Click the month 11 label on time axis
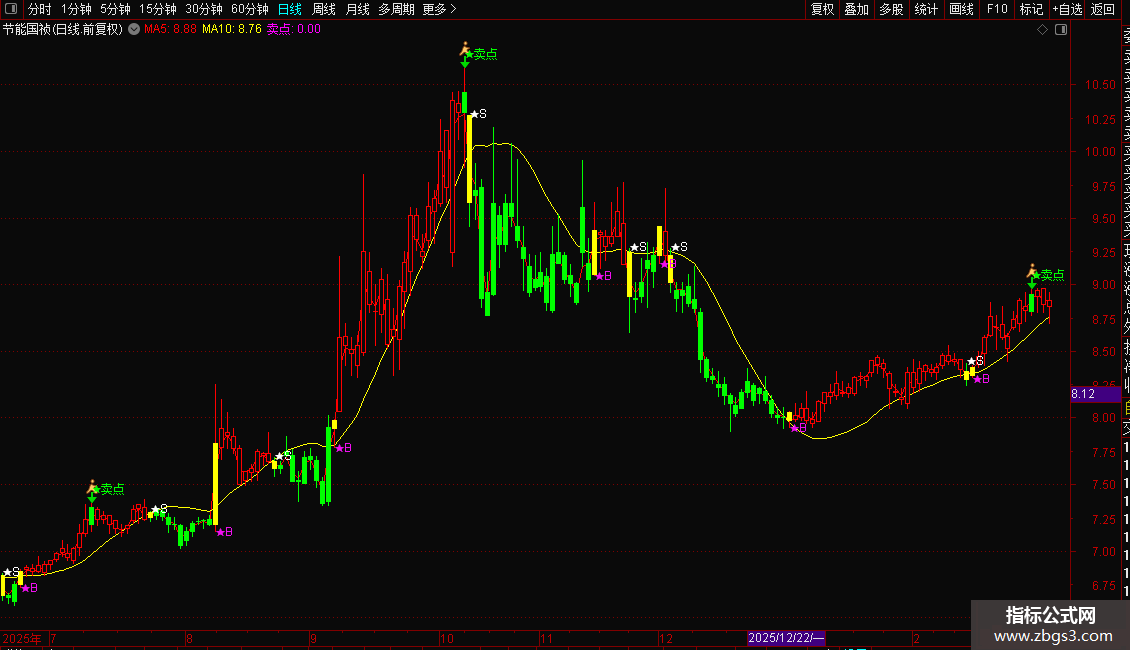The width and height of the screenshot is (1130, 650). [546, 638]
